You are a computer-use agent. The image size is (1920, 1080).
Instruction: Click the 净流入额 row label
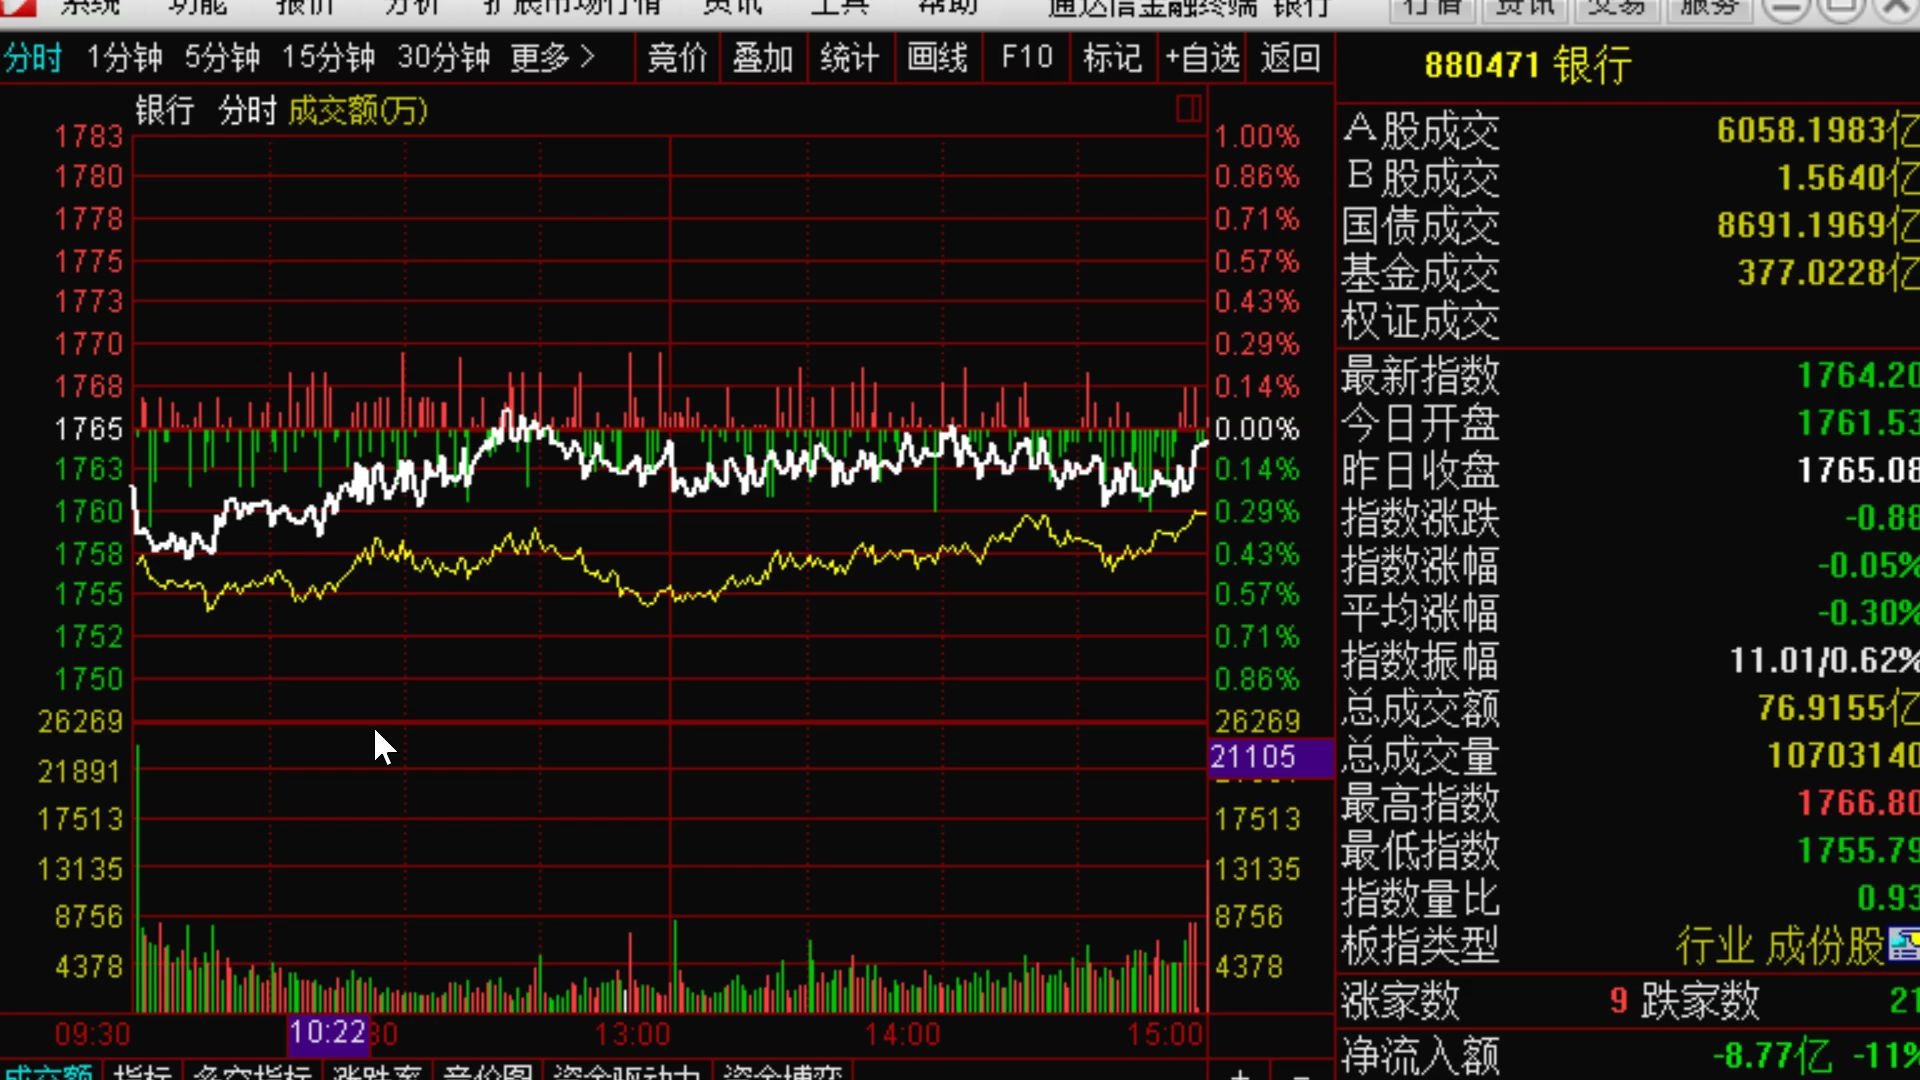(1420, 1055)
